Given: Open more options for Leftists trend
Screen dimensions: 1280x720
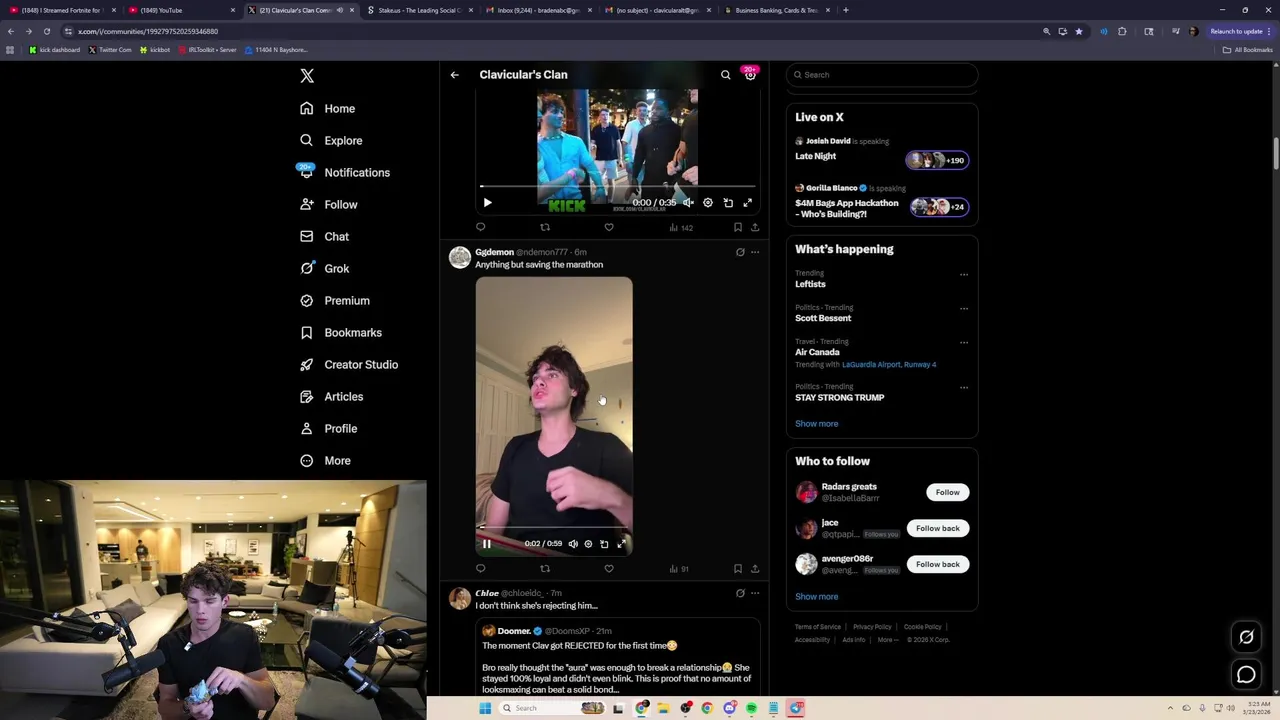Looking at the screenshot, I should pyautogui.click(x=964, y=275).
